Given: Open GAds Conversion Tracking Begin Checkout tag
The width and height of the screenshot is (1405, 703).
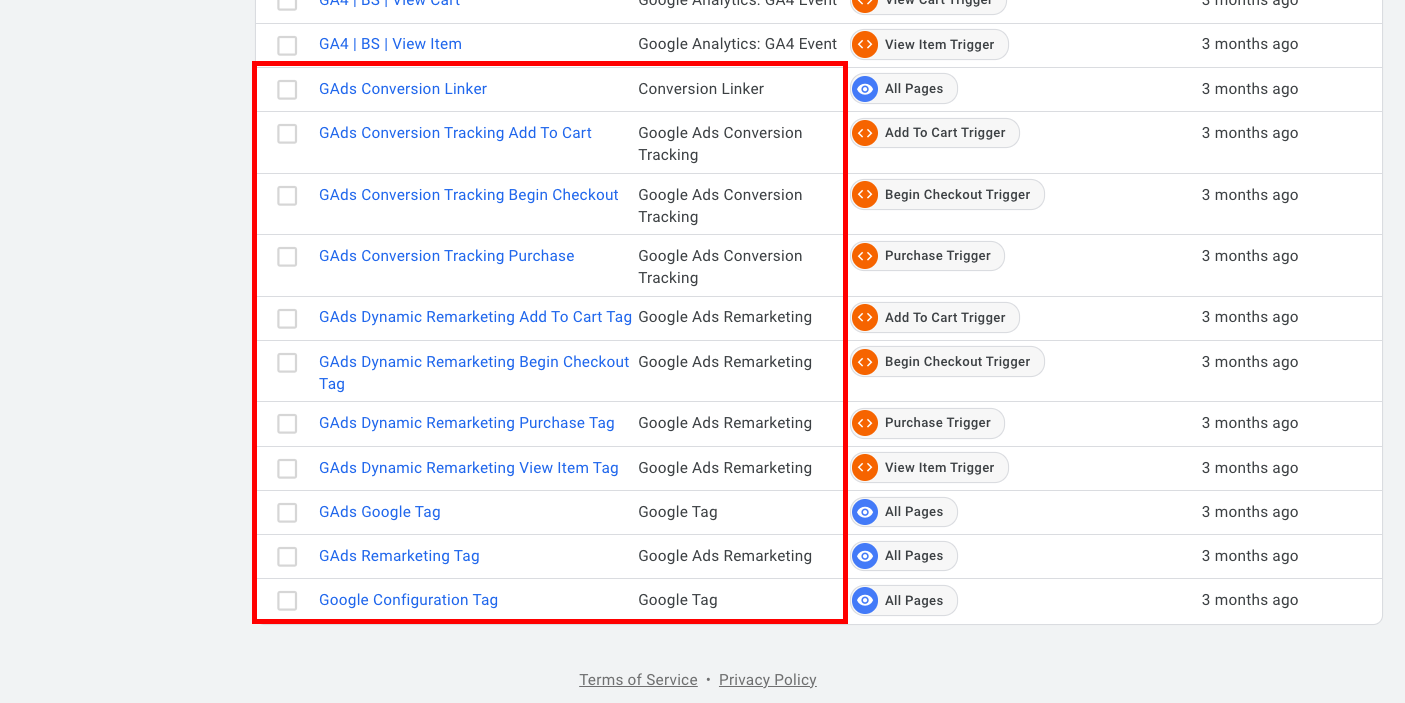Looking at the screenshot, I should point(469,195).
